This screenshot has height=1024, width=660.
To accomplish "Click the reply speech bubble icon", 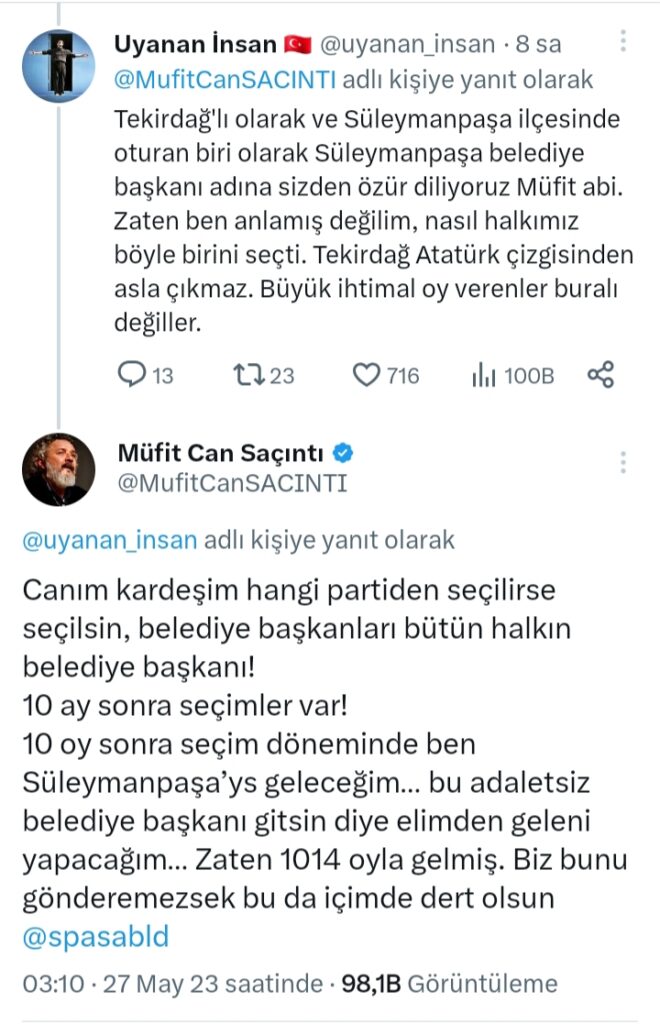I will 133,375.
